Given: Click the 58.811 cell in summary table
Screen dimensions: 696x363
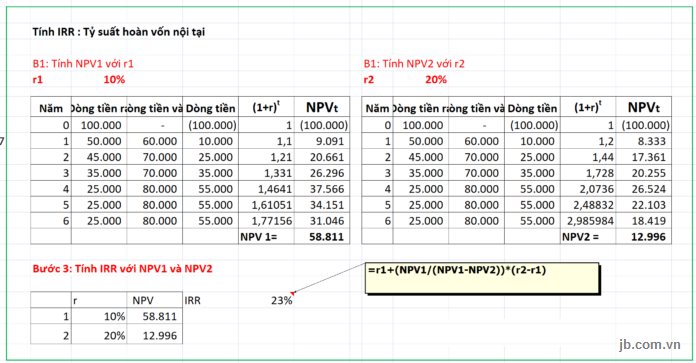Looking at the screenshot, I should pos(154,316).
